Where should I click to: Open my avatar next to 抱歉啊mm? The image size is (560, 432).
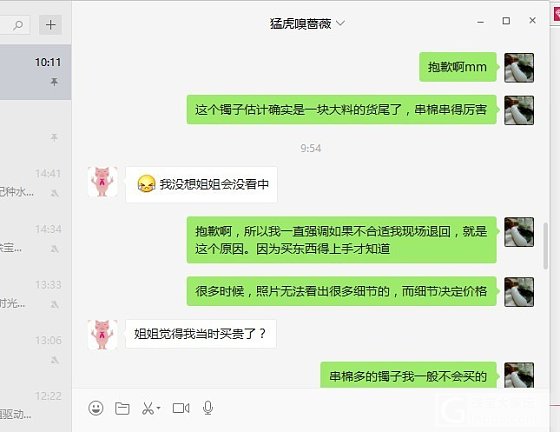click(x=519, y=67)
